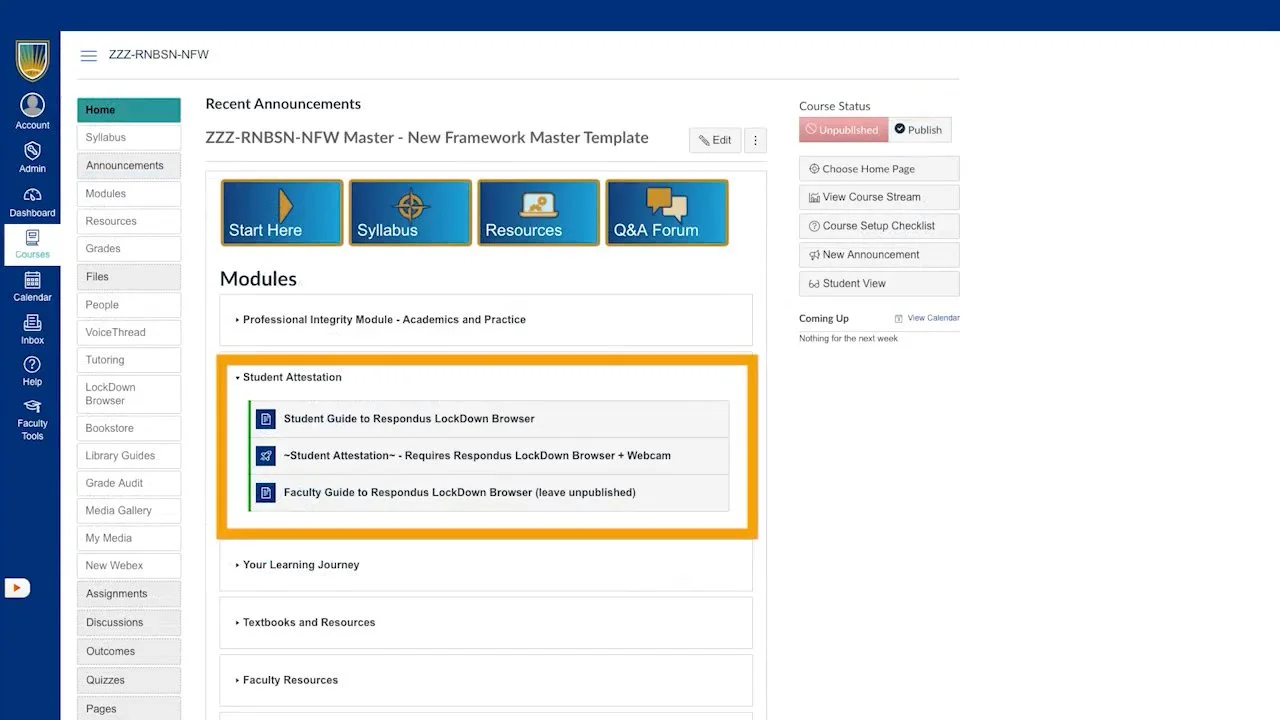The height and width of the screenshot is (720, 1280).
Task: Click View Course Stream button
Action: pyautogui.click(x=879, y=197)
